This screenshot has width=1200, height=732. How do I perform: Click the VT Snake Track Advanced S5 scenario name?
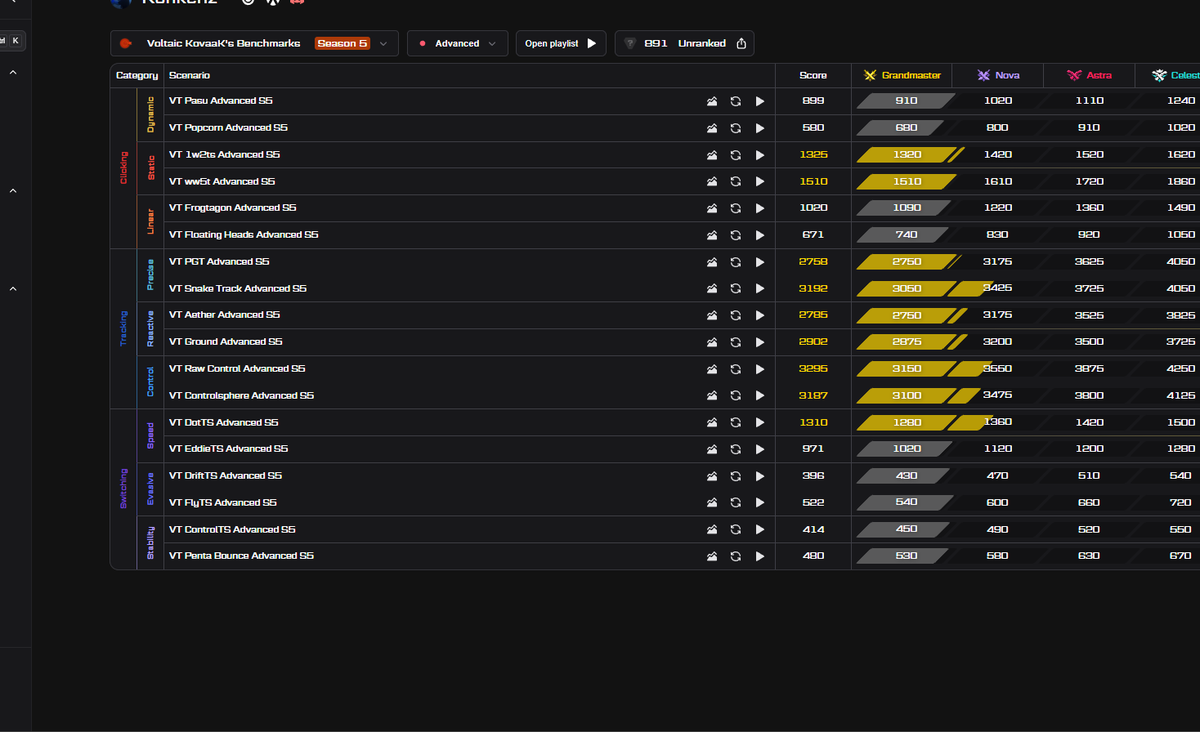click(x=238, y=289)
